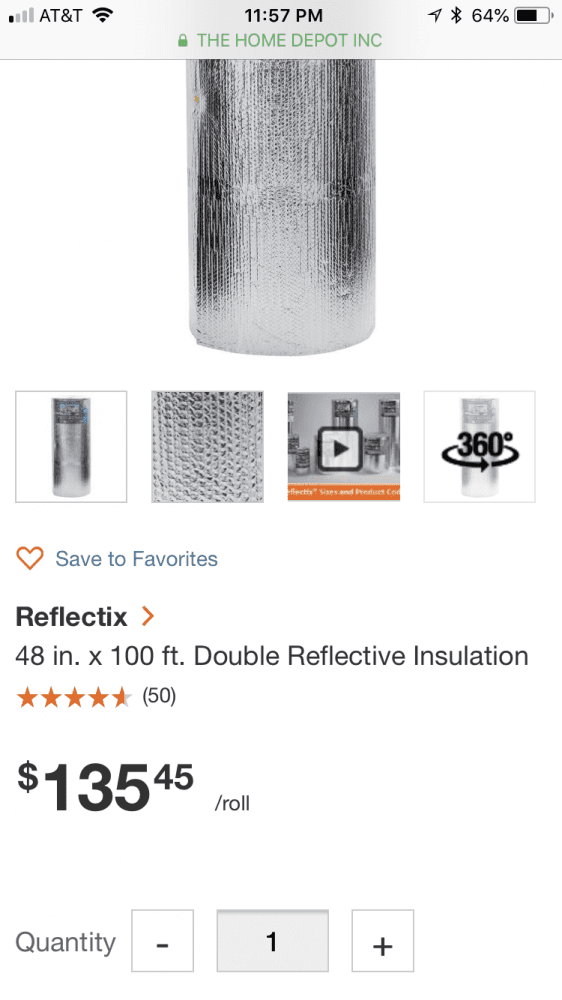Tap THE HOME DEPOT INC address bar
Viewport: 562px width, 1000px height.
(x=281, y=40)
